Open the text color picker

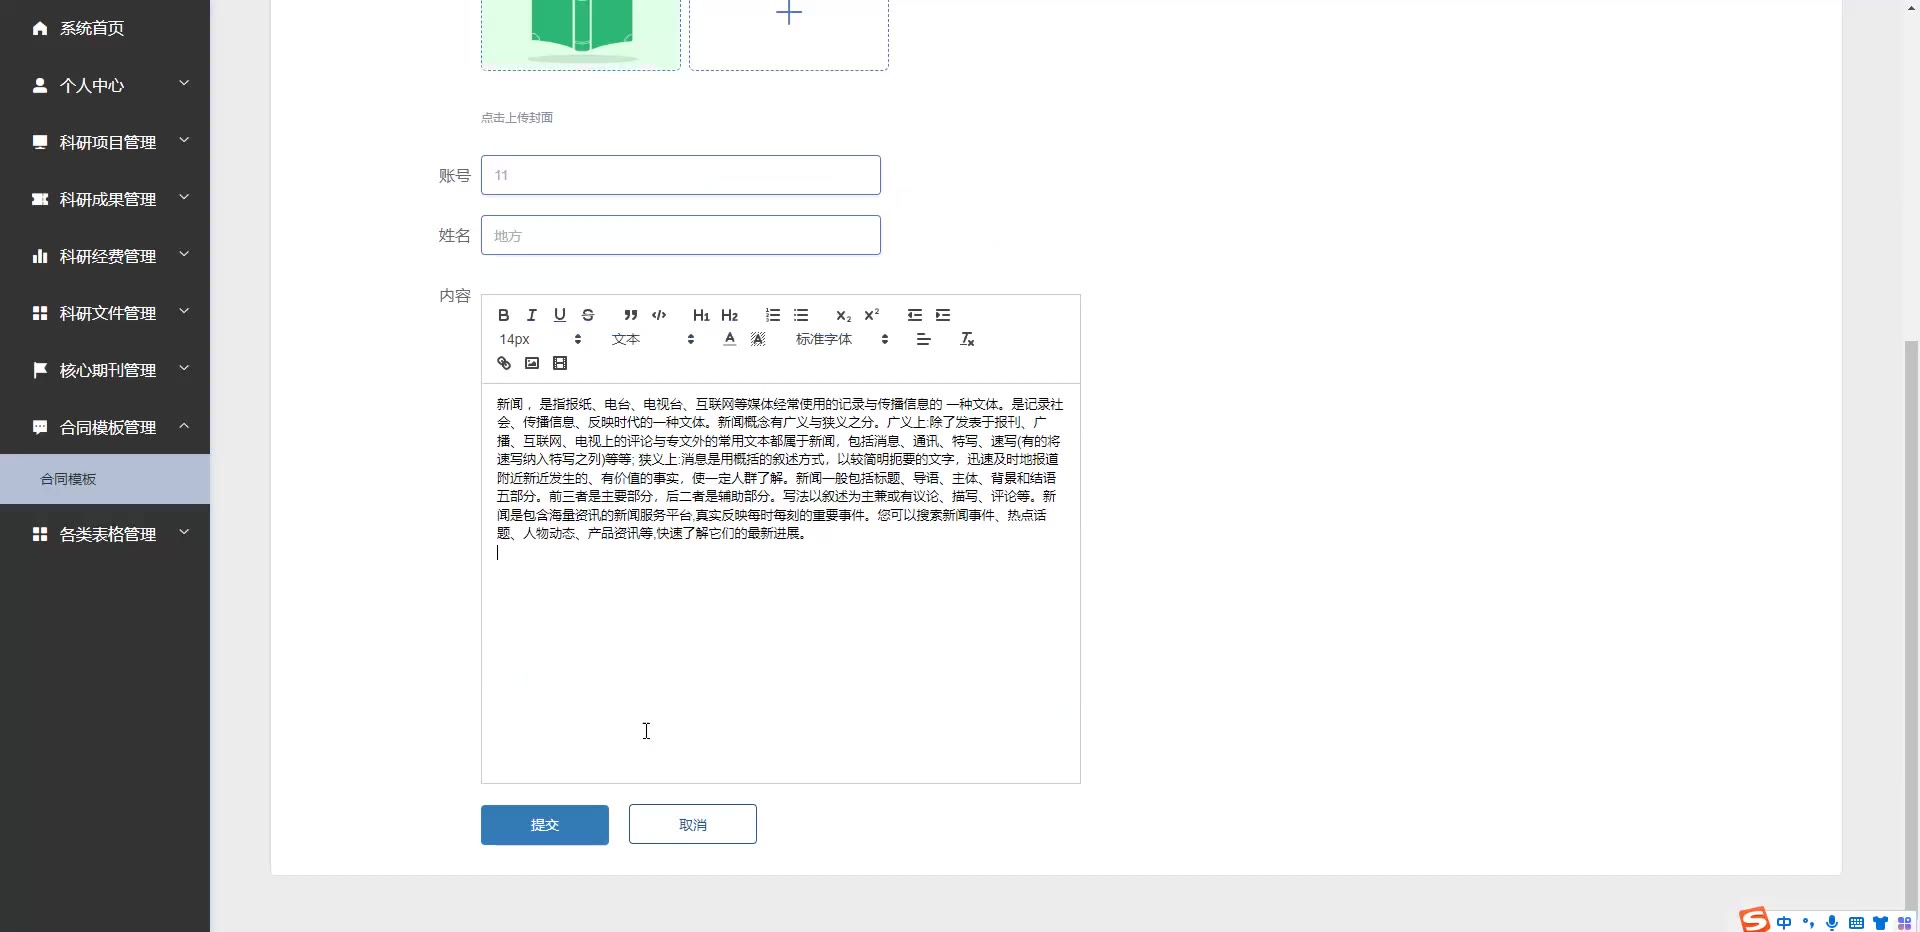730,339
